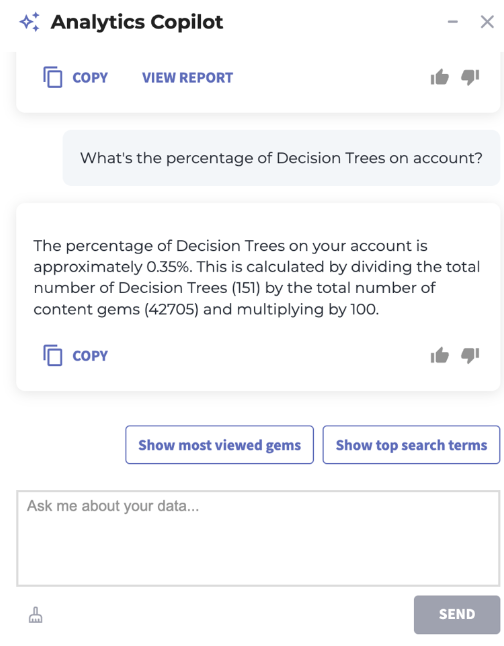Click the sparkle Analytics Copilot logo icon
This screenshot has height=646, width=504.
pyautogui.click(x=30, y=22)
